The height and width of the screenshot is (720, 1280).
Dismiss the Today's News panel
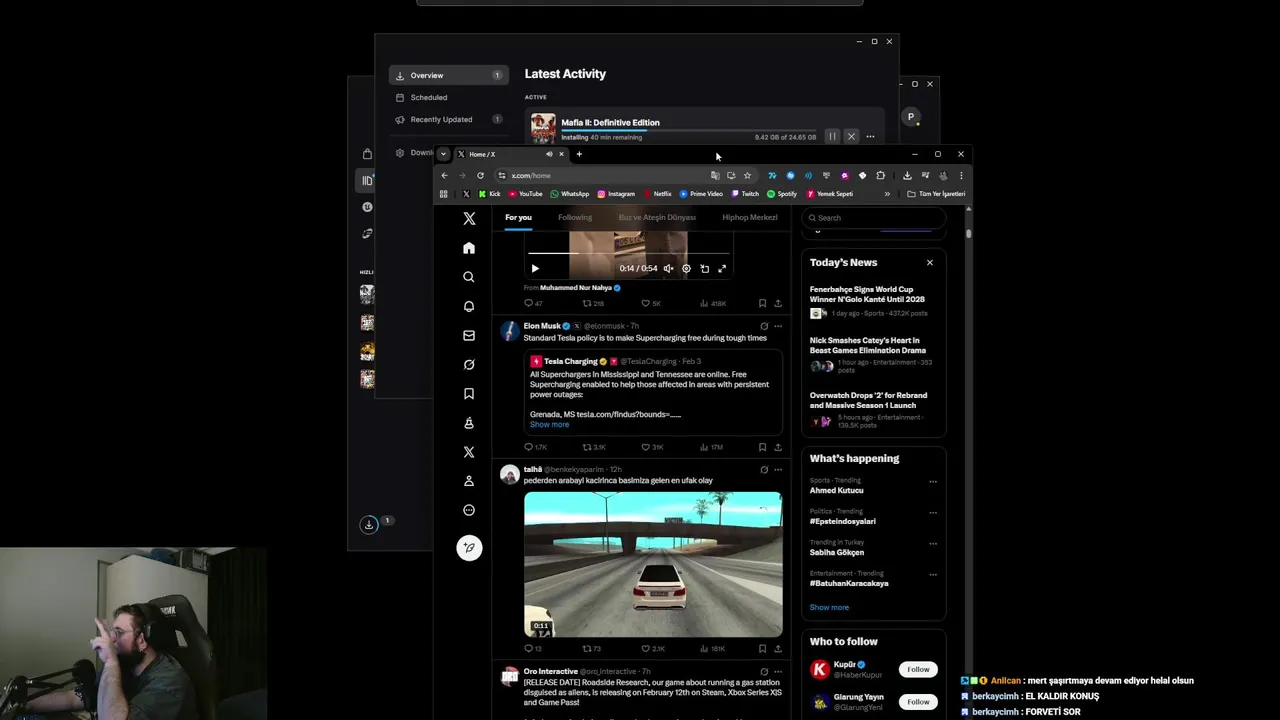[929, 262]
